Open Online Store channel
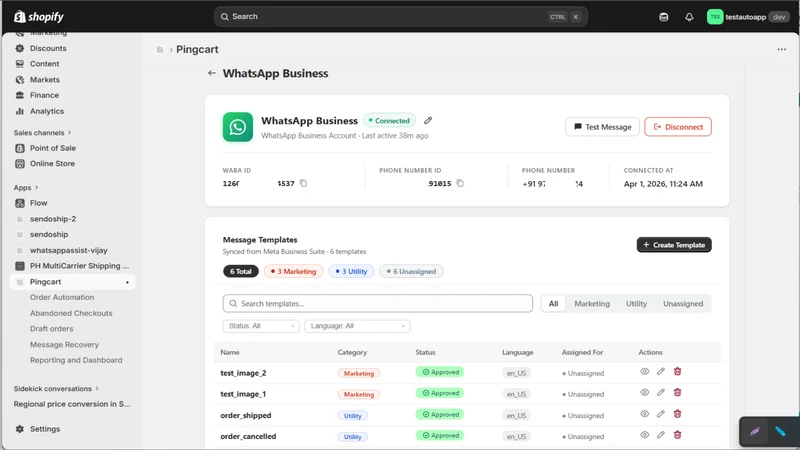This screenshot has height=450, width=800. point(52,164)
